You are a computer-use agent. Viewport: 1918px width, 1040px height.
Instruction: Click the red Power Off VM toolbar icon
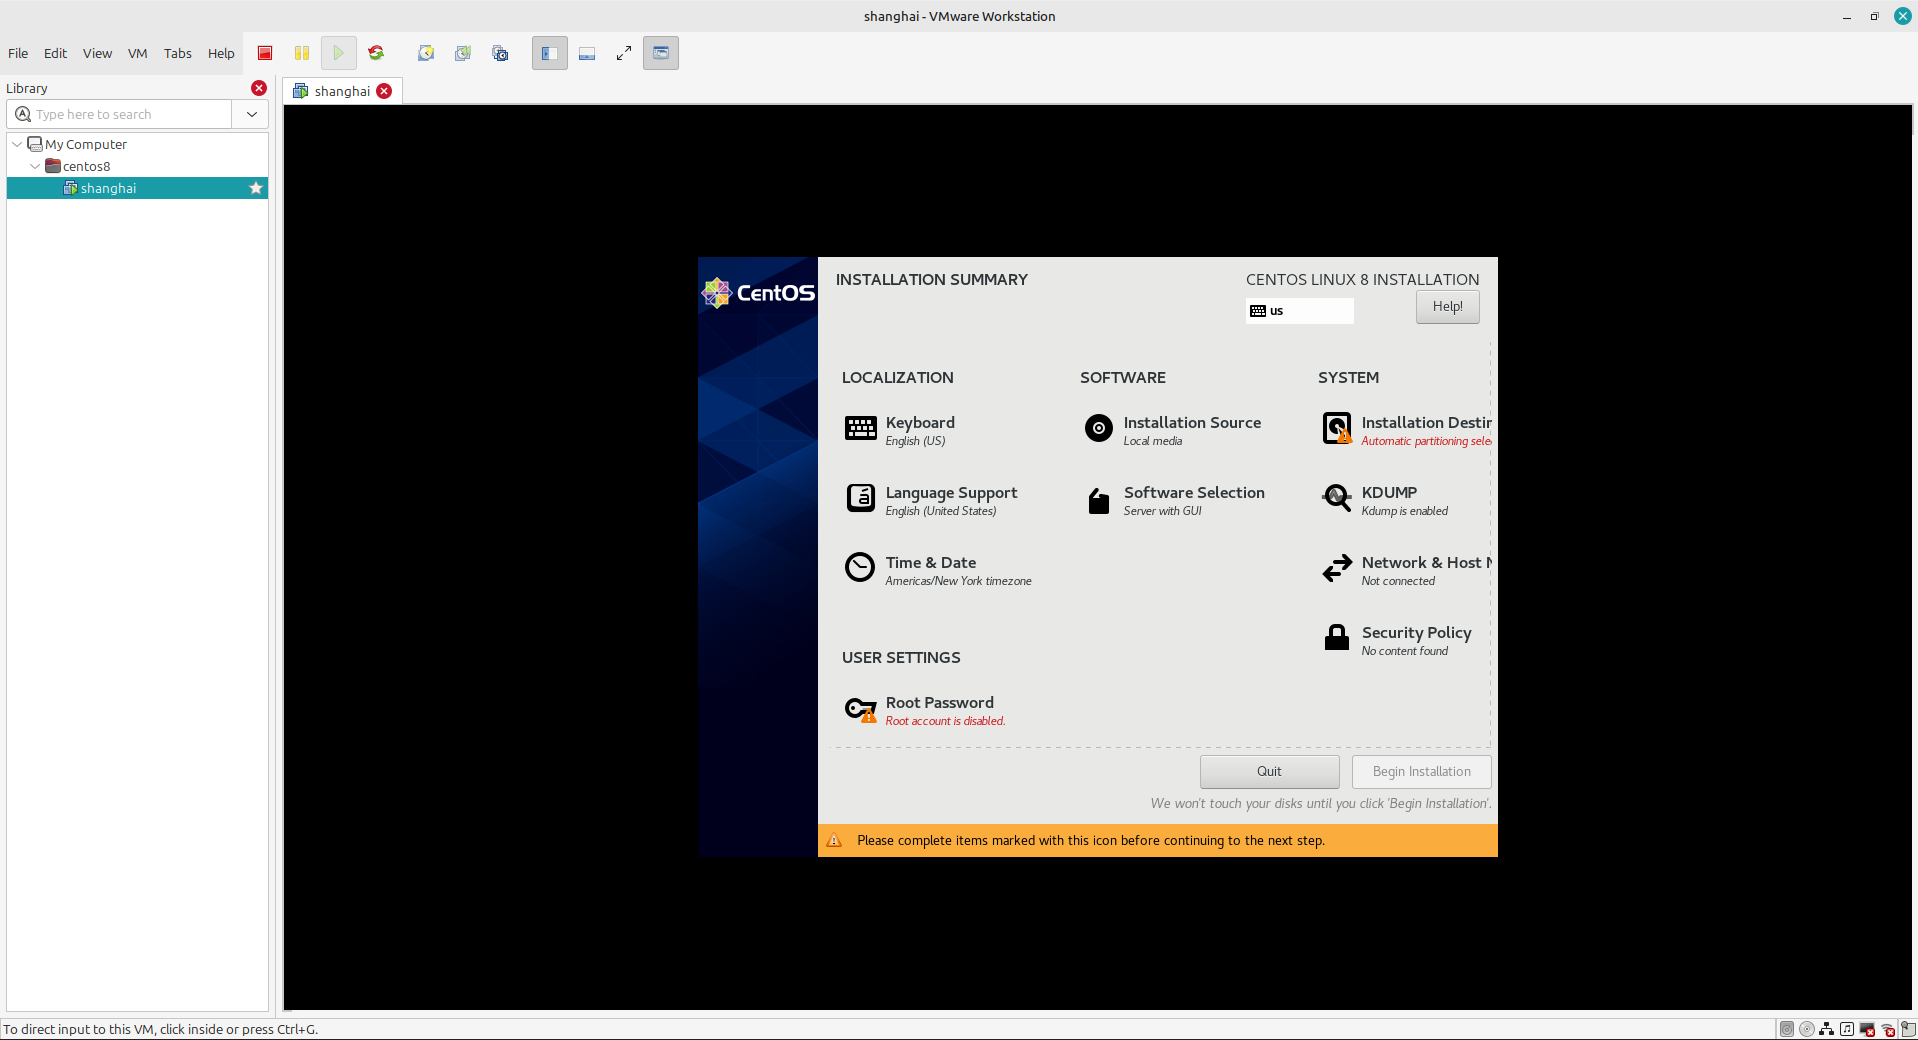point(265,53)
